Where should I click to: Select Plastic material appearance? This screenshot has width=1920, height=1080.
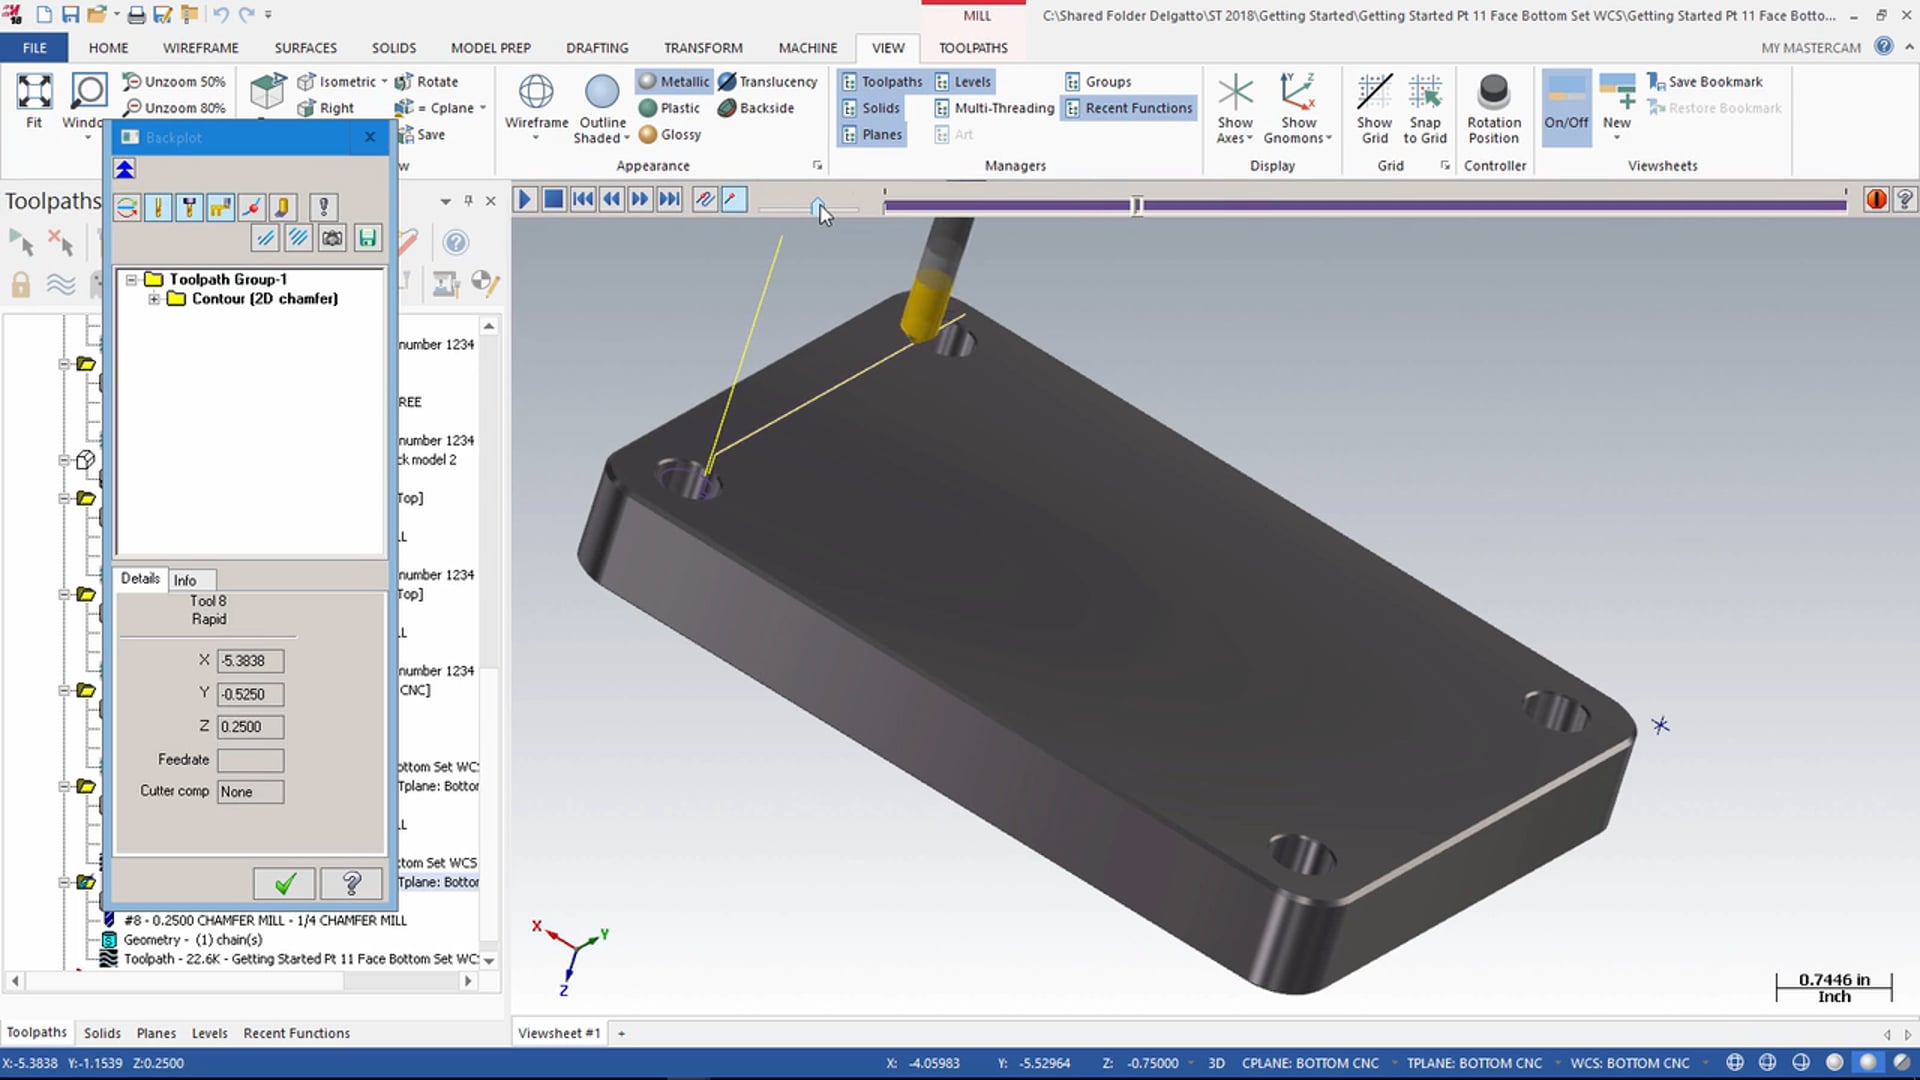(x=669, y=108)
